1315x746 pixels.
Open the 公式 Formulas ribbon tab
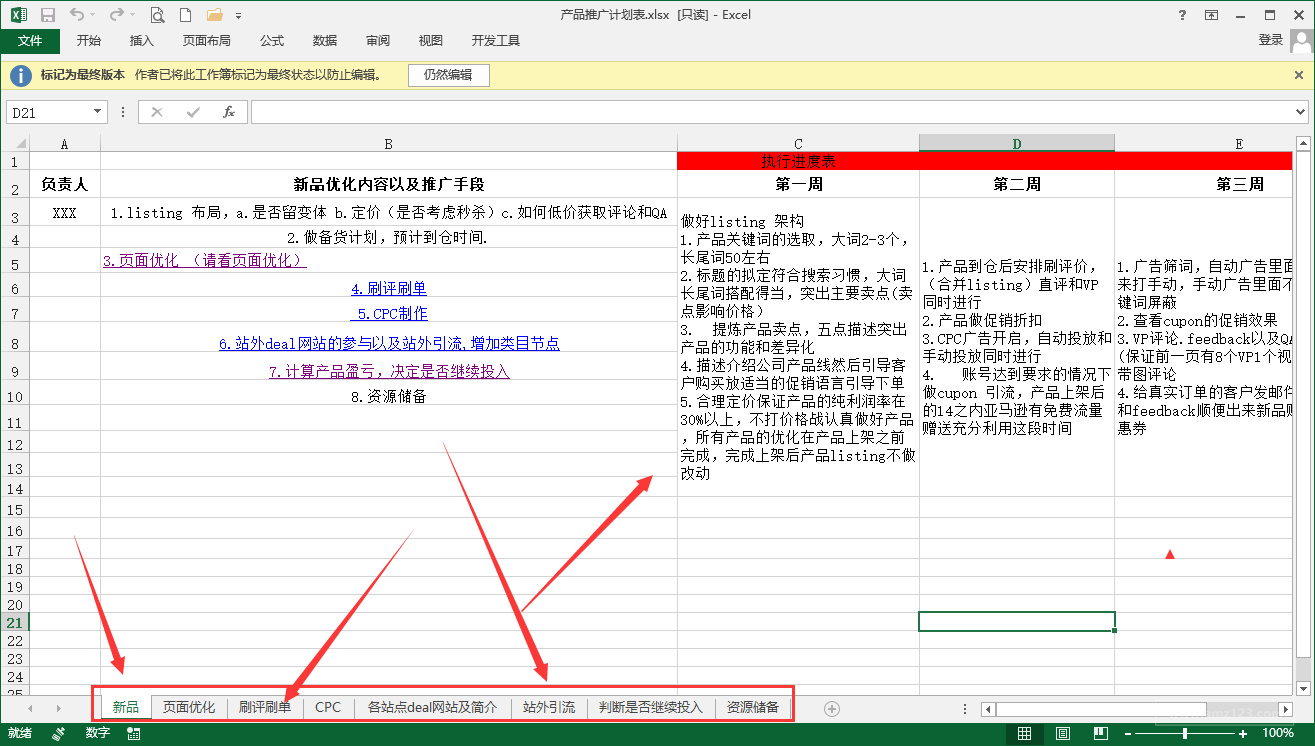coord(272,41)
